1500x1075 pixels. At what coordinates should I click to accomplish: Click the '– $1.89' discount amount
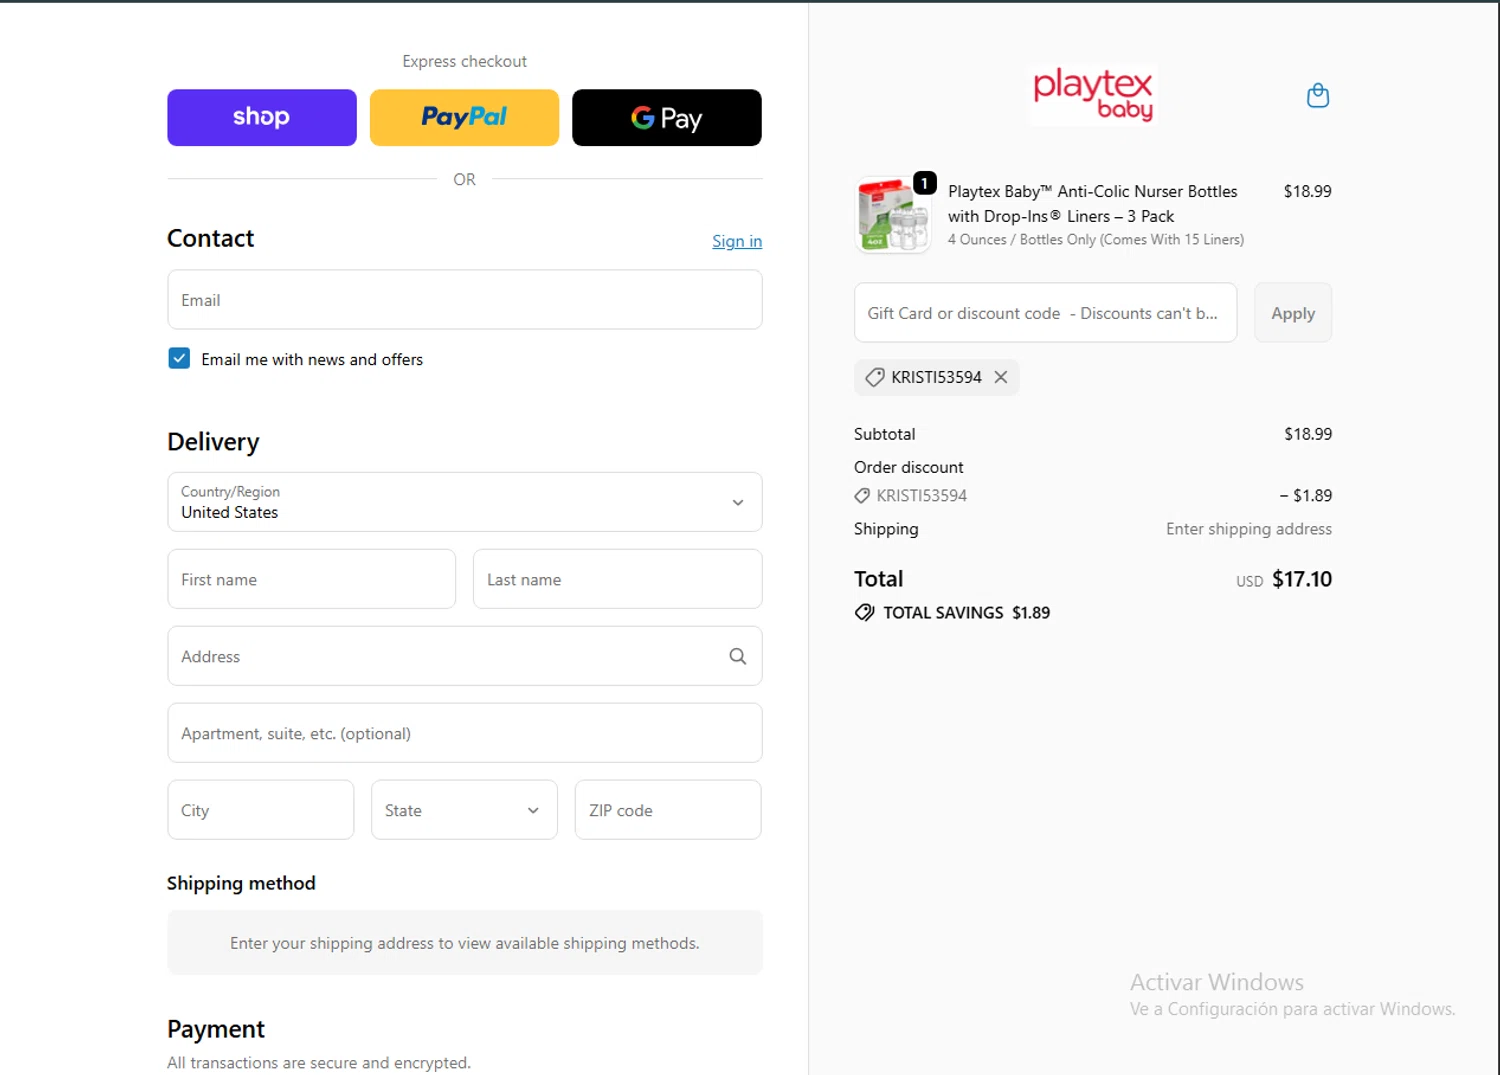tap(1306, 495)
